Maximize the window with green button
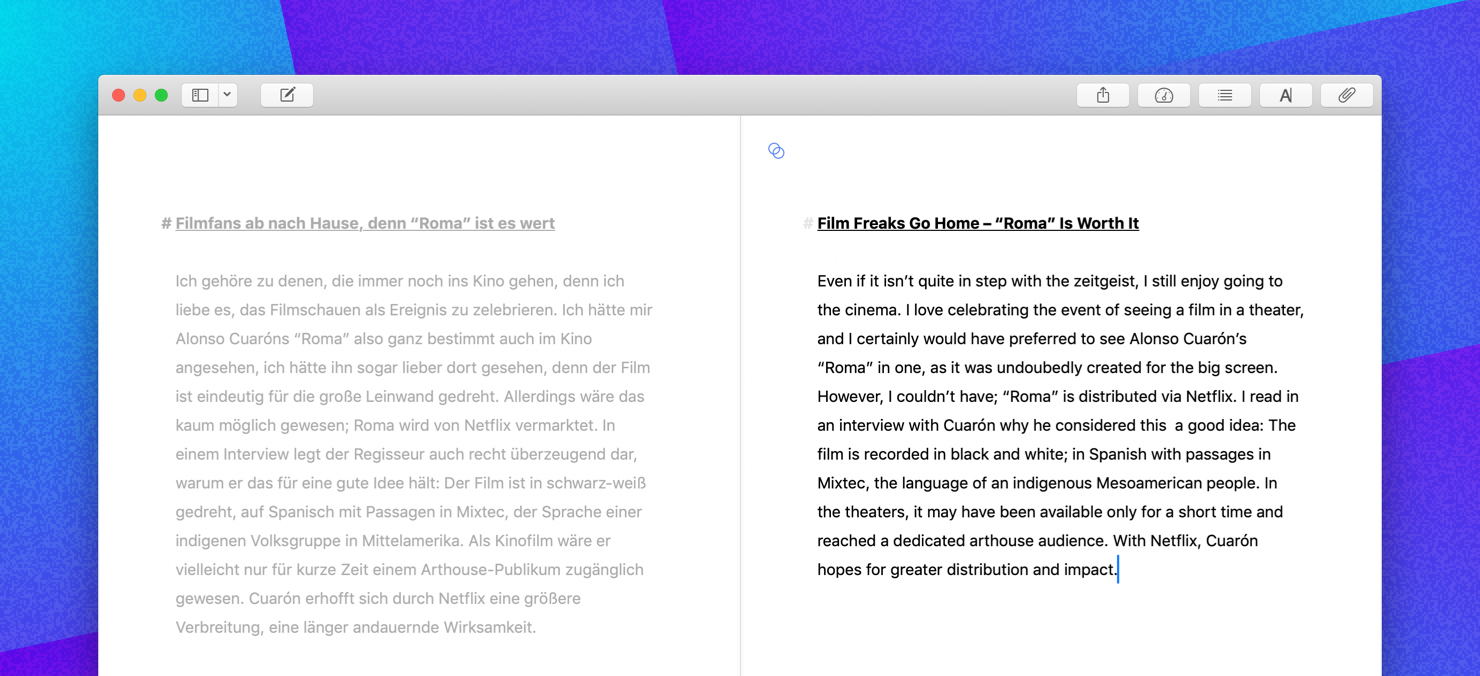This screenshot has width=1480, height=676. click(161, 95)
